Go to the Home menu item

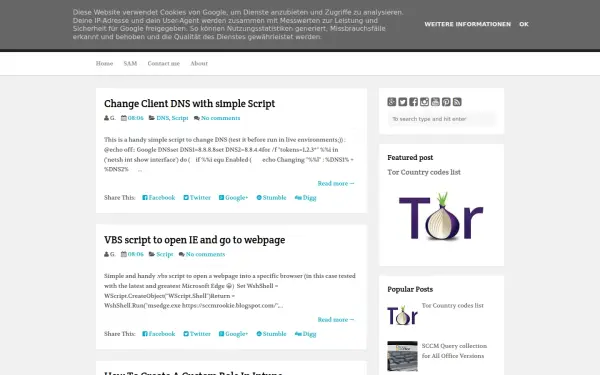(104, 64)
